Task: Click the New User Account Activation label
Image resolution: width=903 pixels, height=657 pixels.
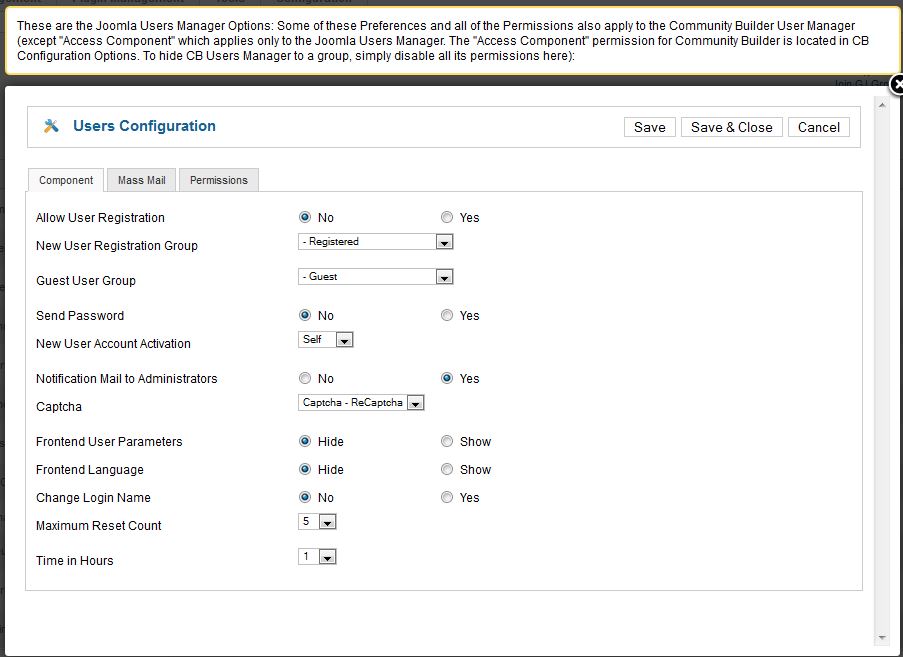Action: 113,344
